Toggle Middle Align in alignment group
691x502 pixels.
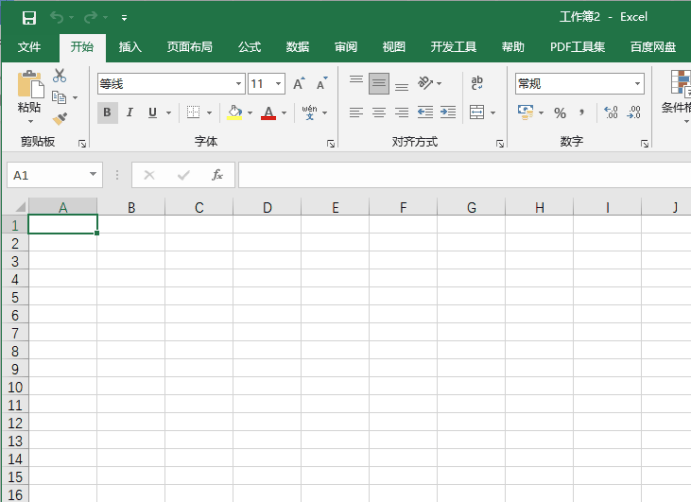pos(379,84)
